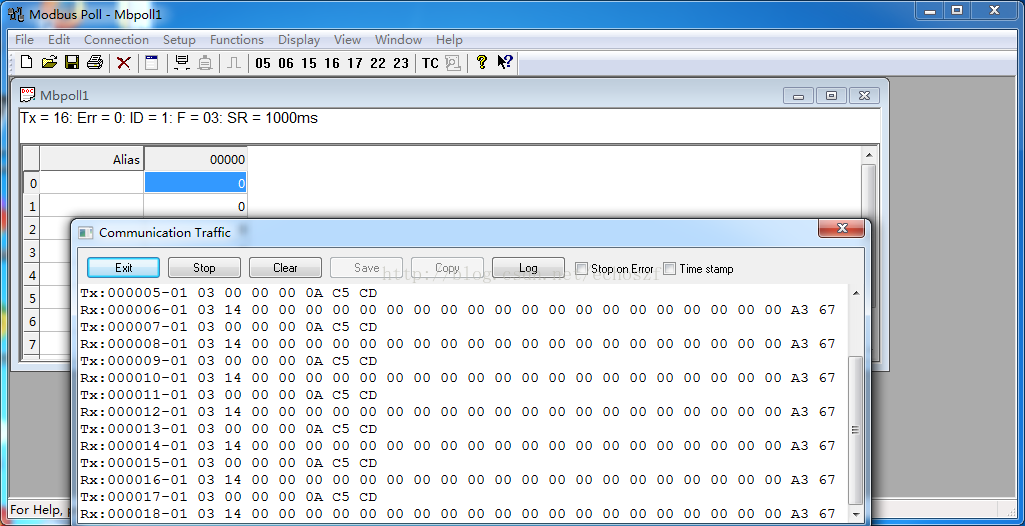Image resolution: width=1025 pixels, height=526 pixels.
Task: Click scroll up arrow in Mbpoll1 grid
Action: pyautogui.click(x=869, y=156)
